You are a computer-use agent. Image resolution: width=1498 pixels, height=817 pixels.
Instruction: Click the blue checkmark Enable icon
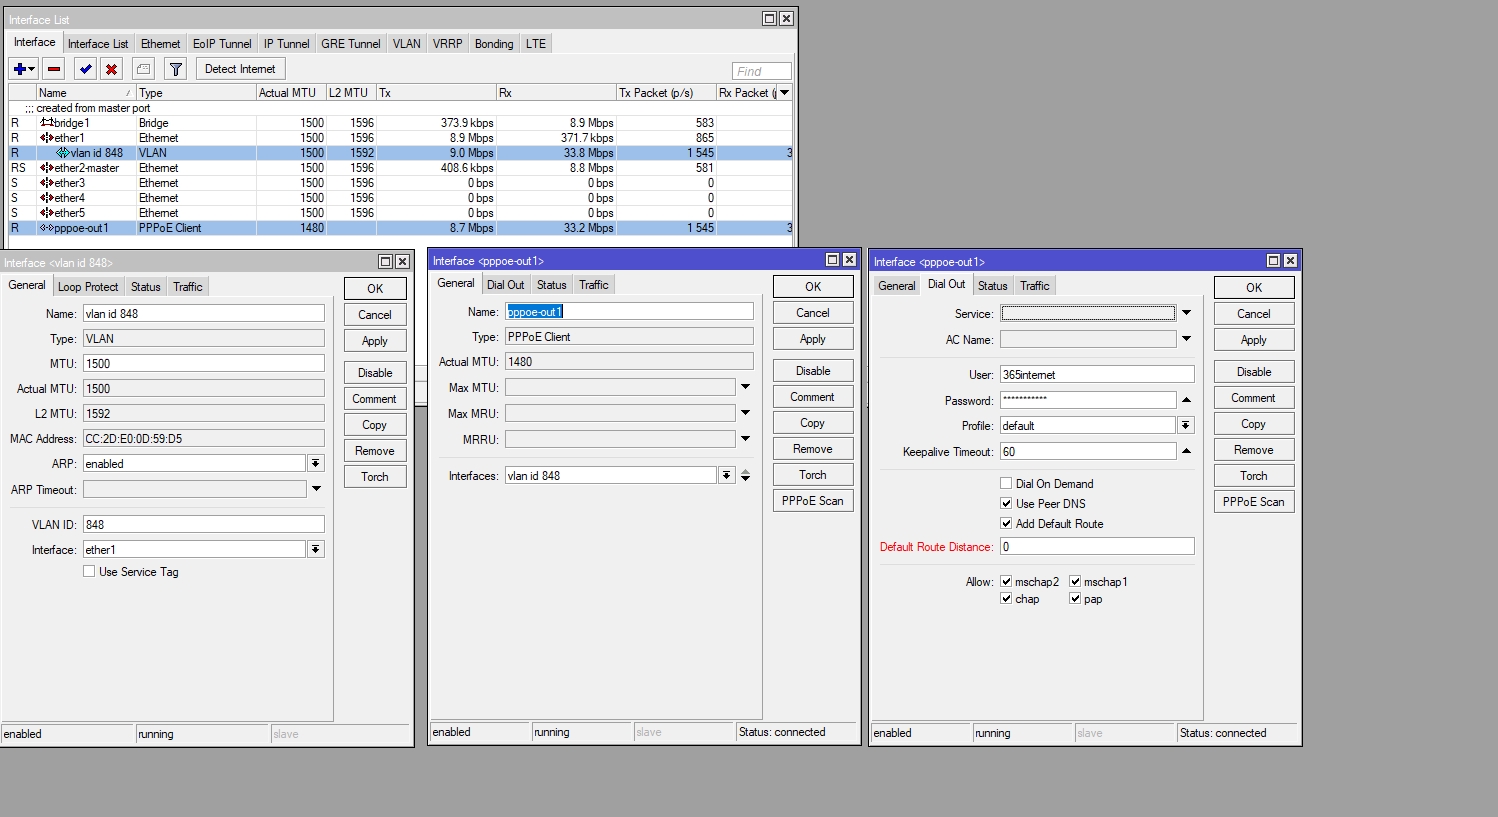coord(85,69)
